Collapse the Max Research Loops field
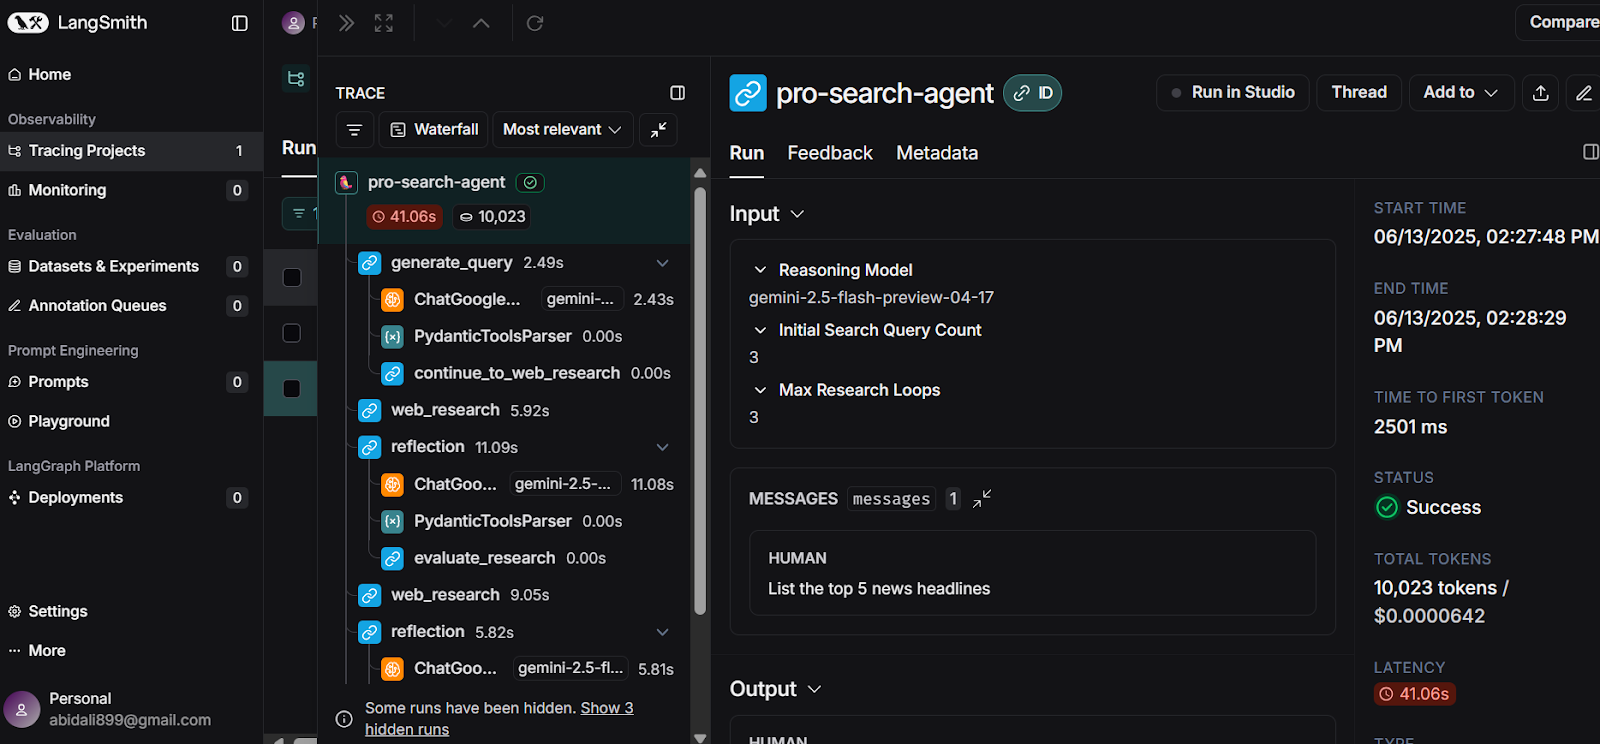Image resolution: width=1600 pixels, height=744 pixels. click(760, 390)
